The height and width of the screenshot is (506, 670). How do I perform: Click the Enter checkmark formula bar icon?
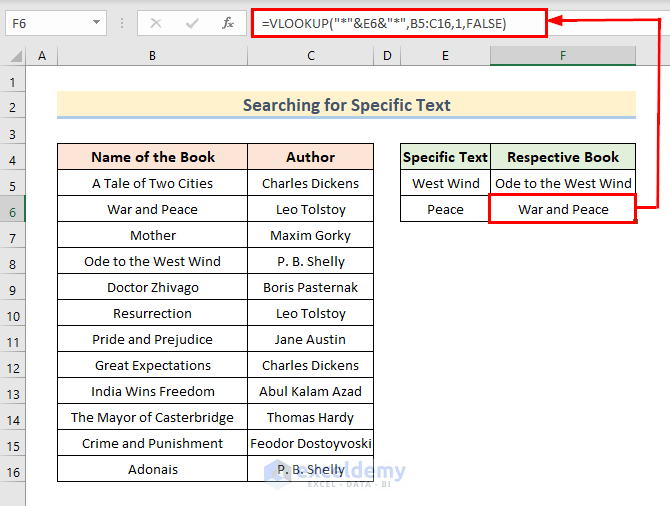pos(192,23)
